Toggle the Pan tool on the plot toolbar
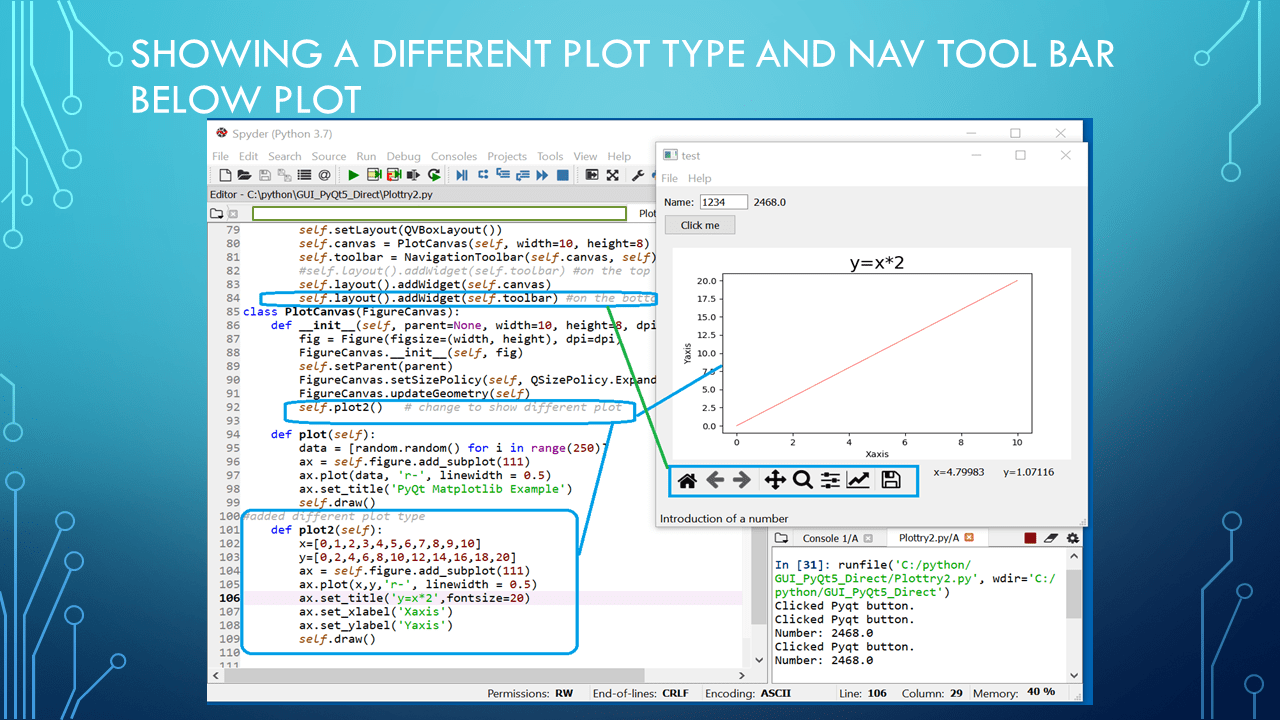Screen dimensions: 1280x720 pyautogui.click(x=775, y=480)
